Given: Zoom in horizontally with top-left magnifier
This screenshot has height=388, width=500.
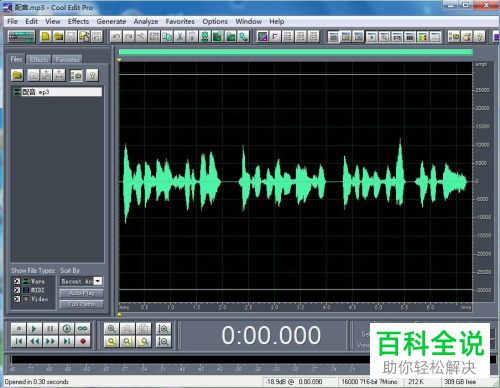Looking at the screenshot, I should coord(111,329).
